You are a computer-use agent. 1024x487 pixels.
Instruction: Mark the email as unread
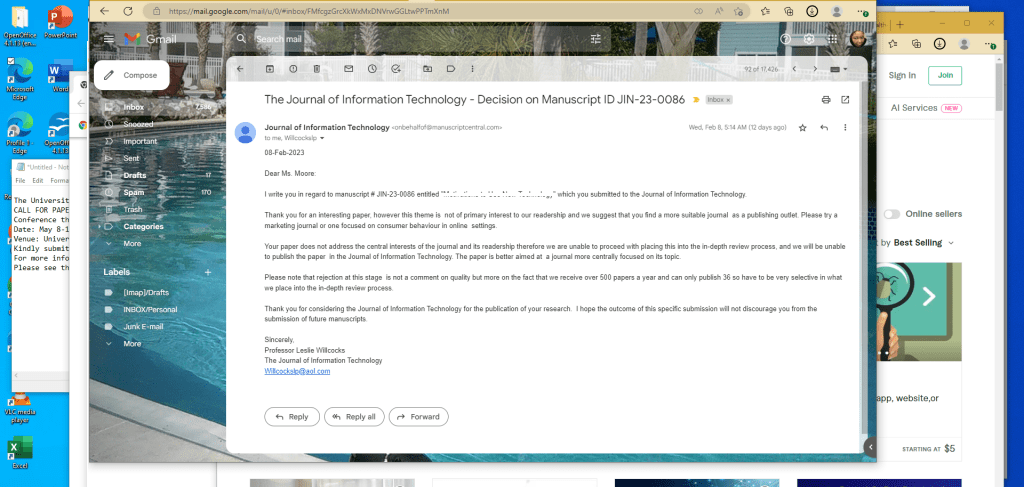(x=348, y=69)
